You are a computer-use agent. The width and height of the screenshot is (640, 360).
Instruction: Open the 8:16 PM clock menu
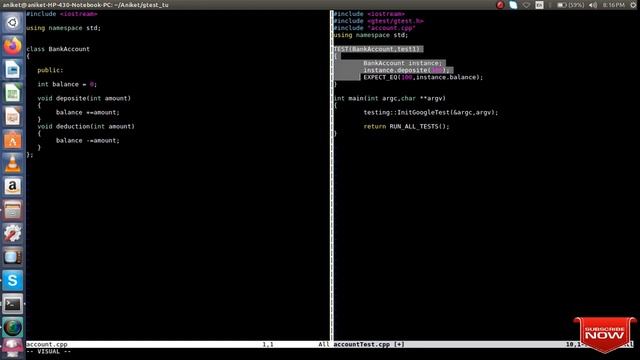tap(613, 5)
